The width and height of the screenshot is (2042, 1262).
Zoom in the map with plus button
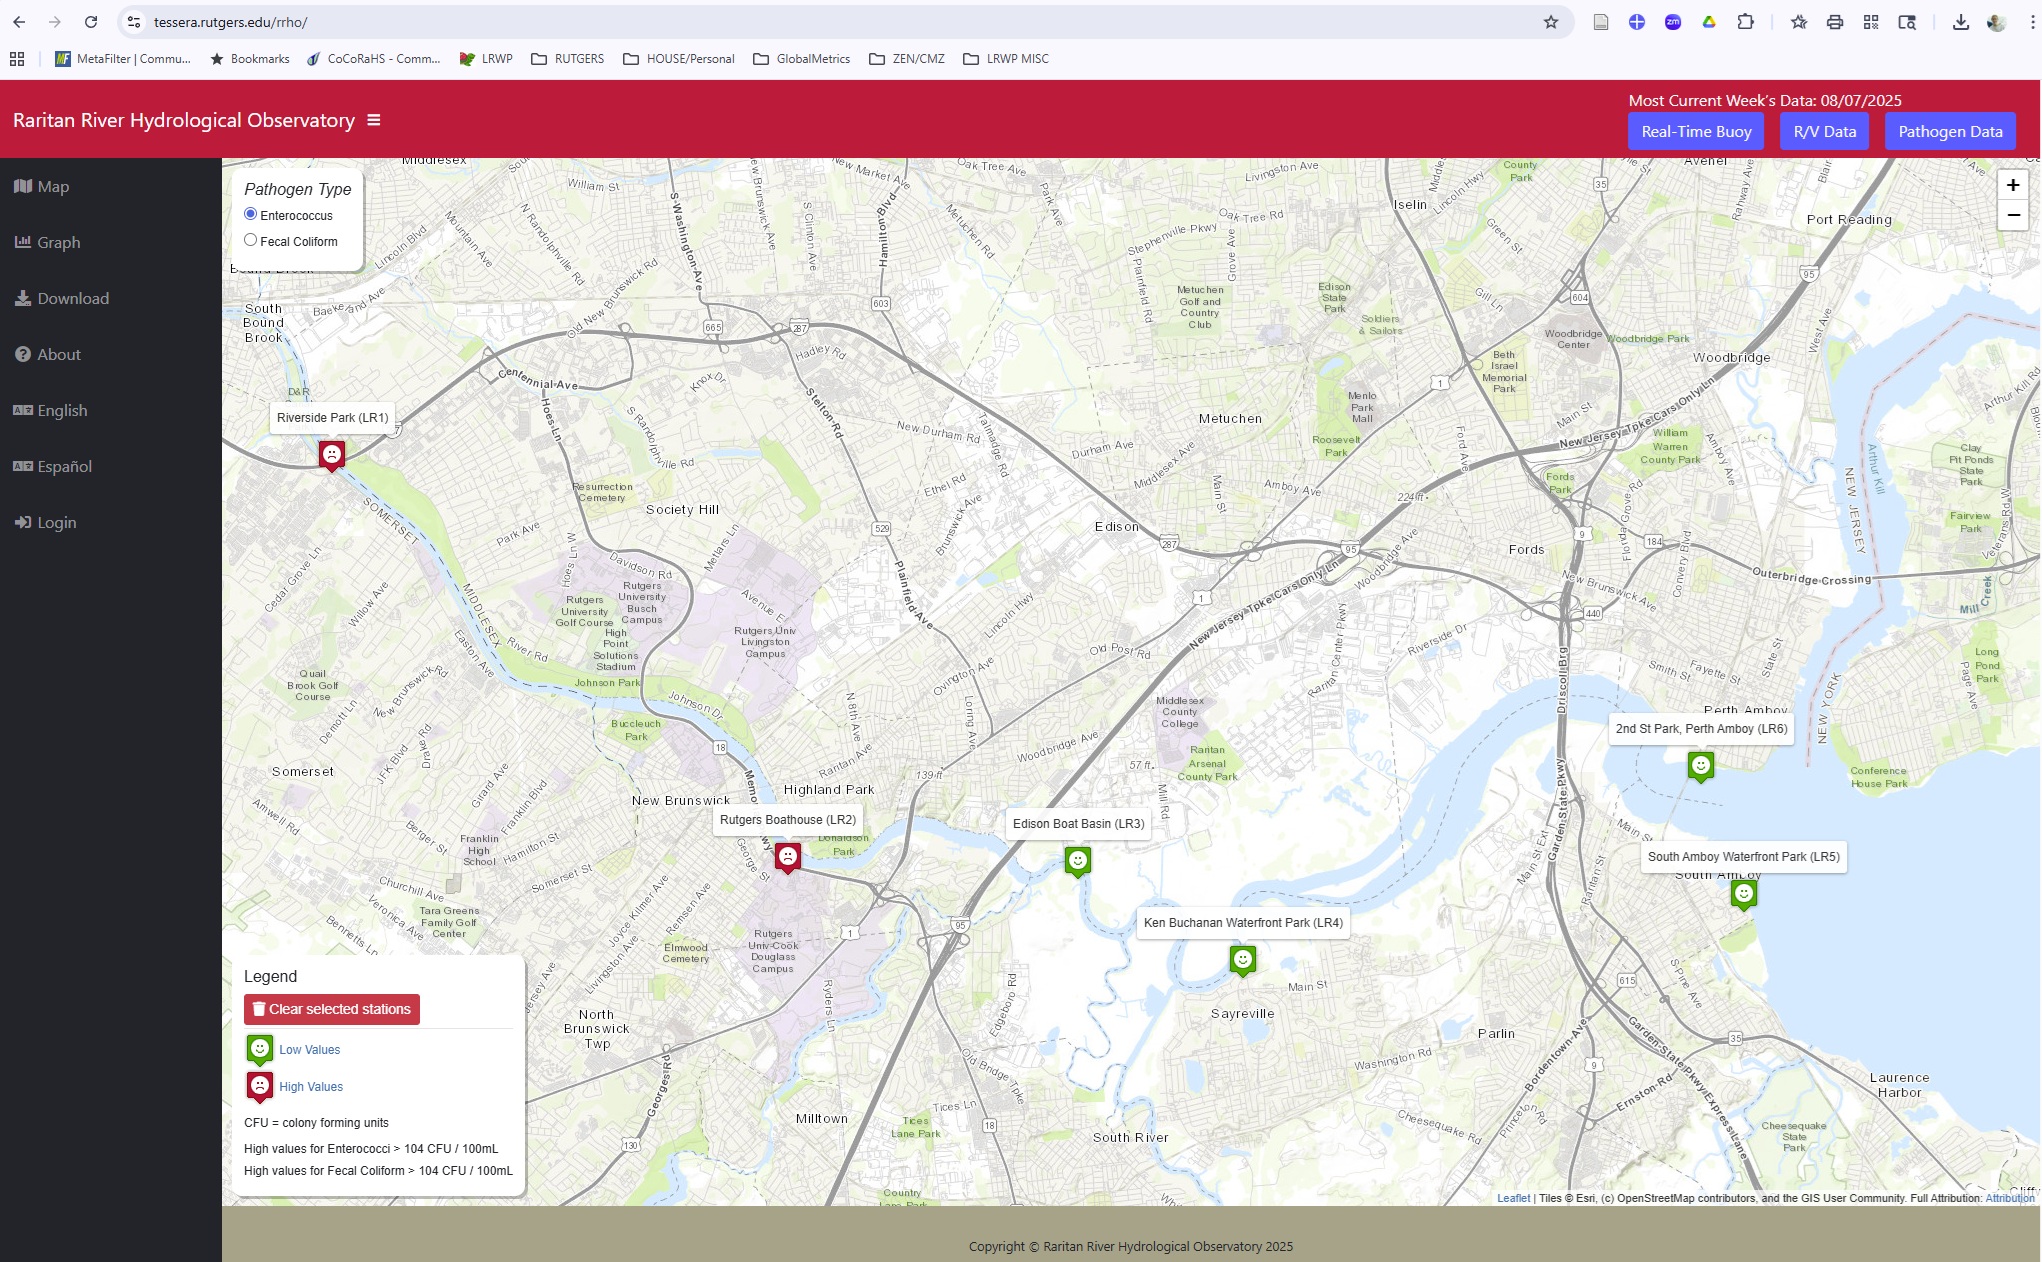pyautogui.click(x=2012, y=185)
